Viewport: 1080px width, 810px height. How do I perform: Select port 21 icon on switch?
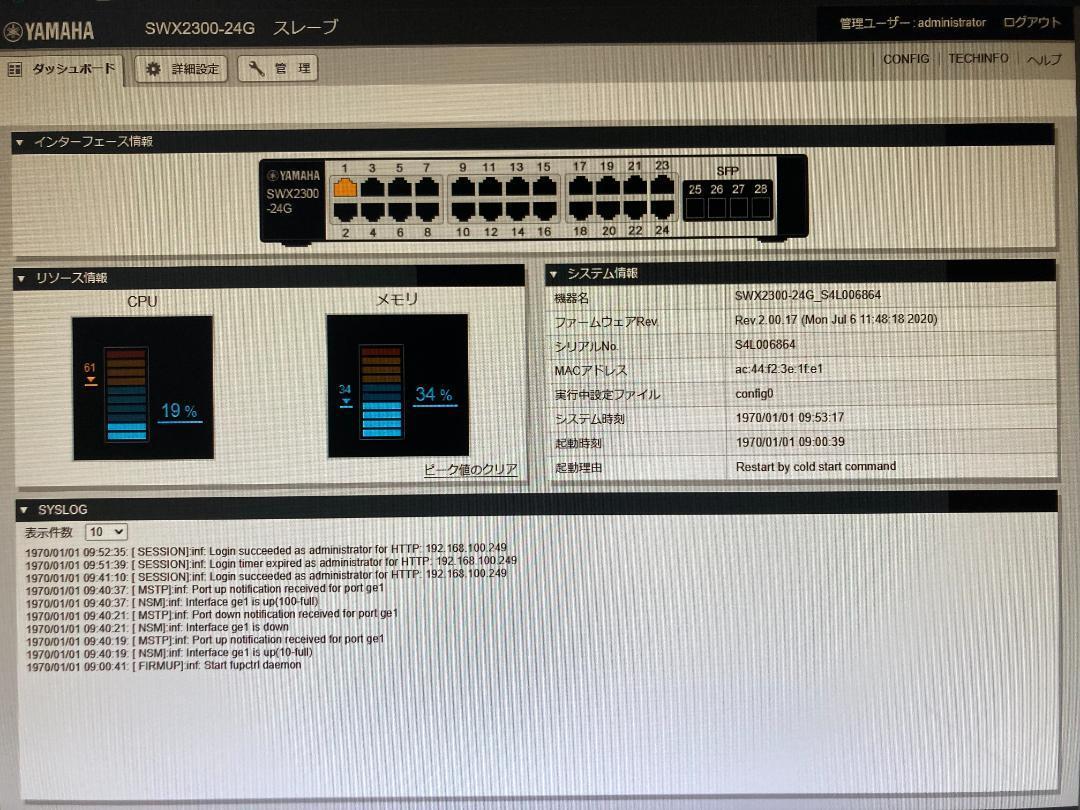click(x=635, y=185)
